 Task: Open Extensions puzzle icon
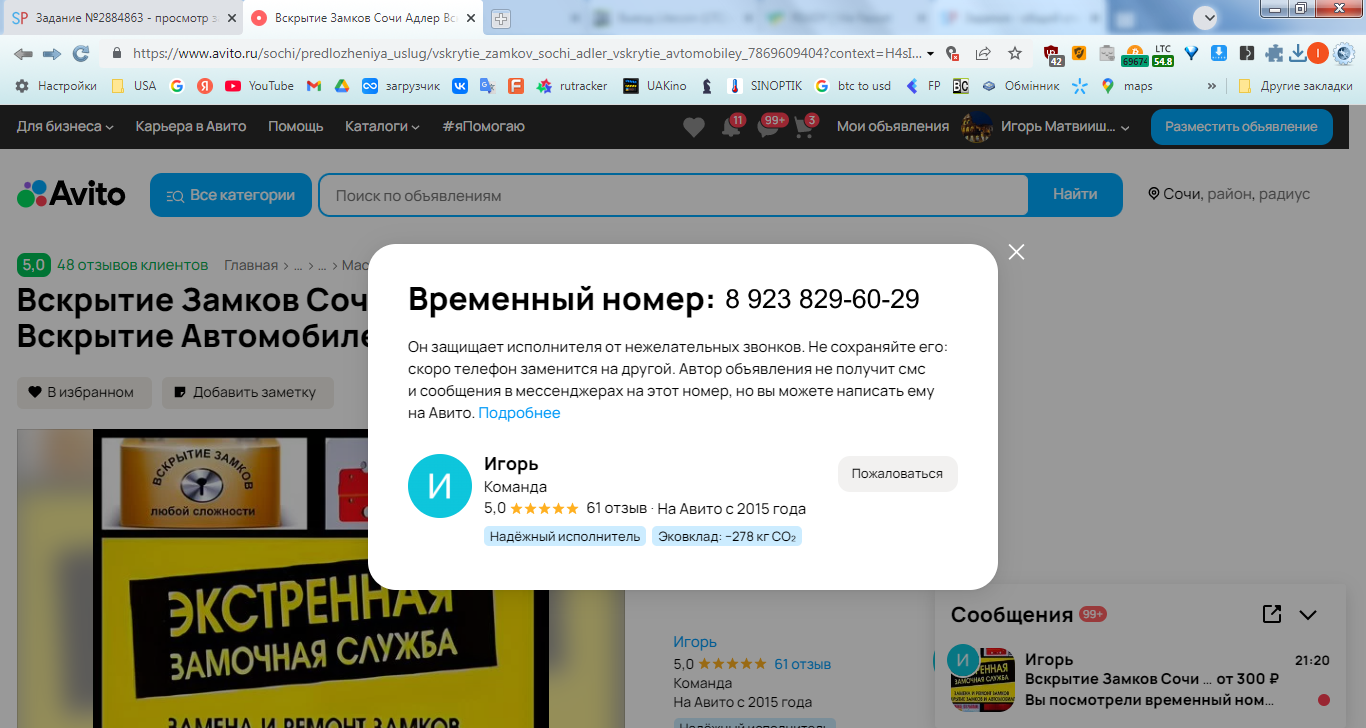1274,54
